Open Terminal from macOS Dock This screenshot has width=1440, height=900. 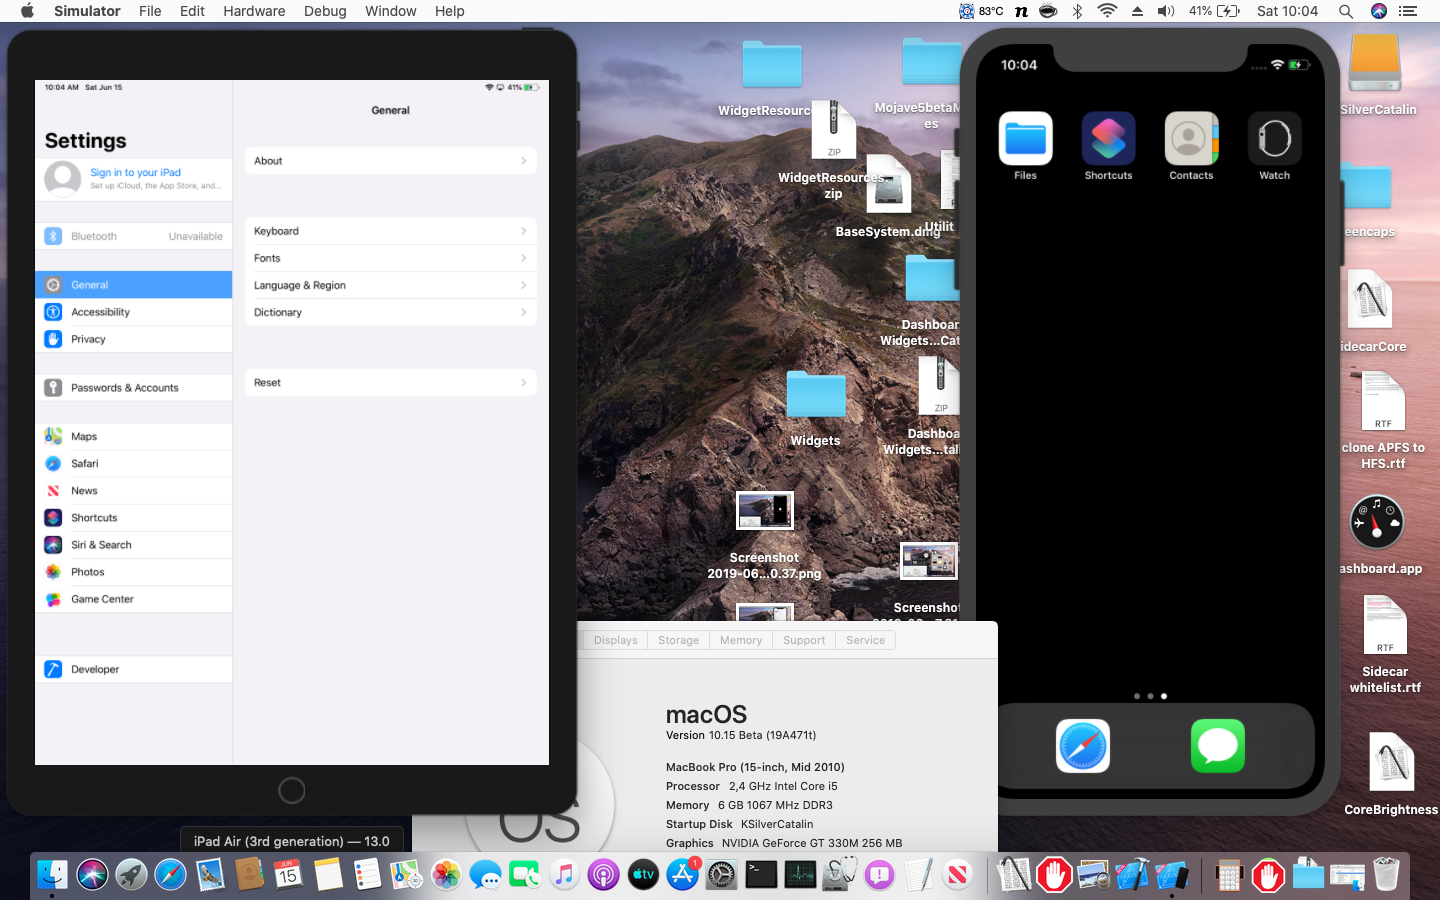tap(761, 875)
